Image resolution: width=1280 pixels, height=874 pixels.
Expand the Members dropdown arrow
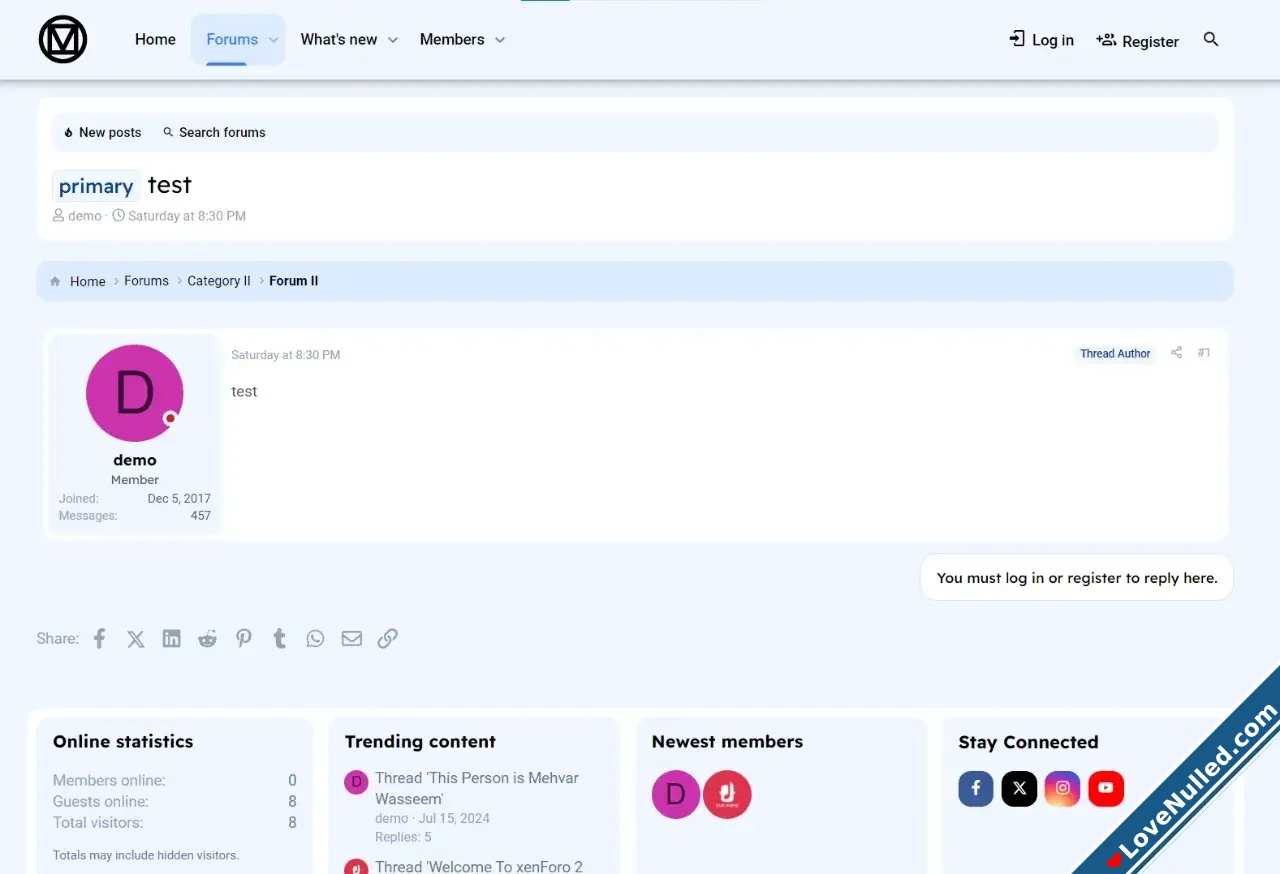500,40
